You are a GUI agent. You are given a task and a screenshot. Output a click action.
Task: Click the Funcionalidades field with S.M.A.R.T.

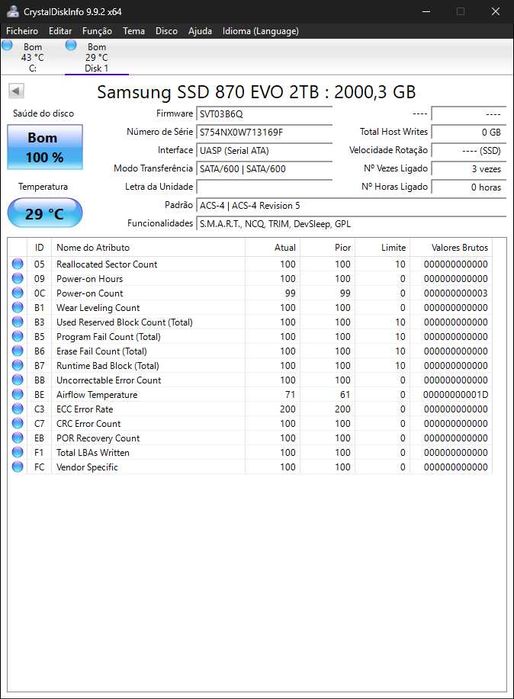coord(351,223)
